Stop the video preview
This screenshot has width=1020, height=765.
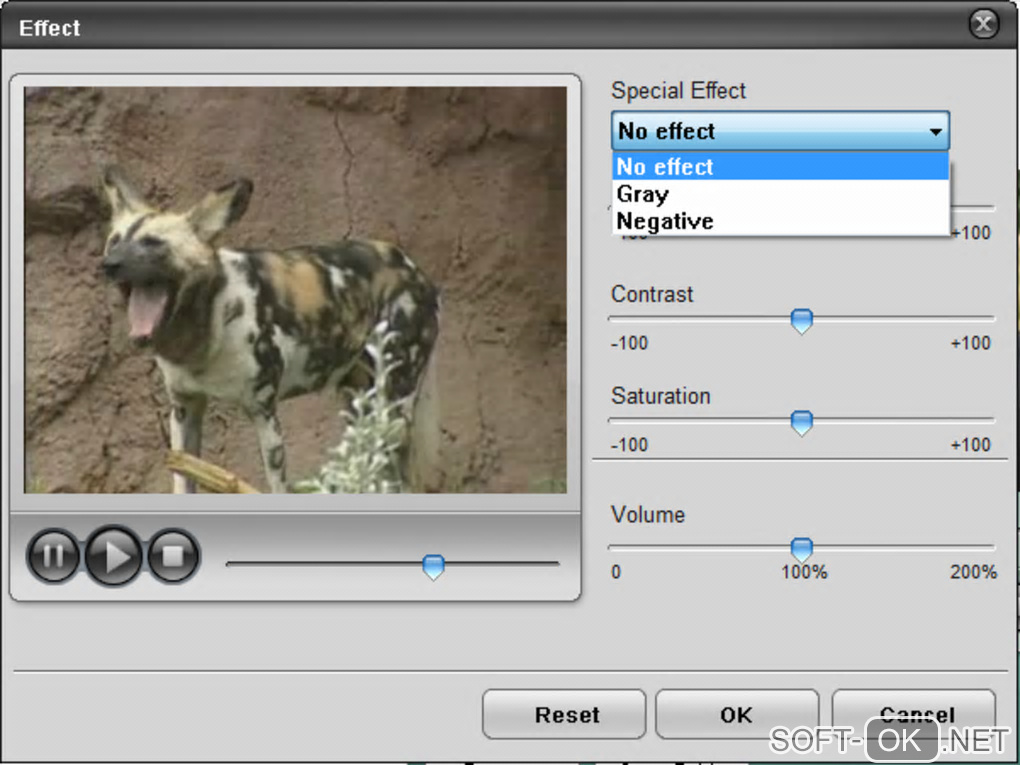pos(173,556)
